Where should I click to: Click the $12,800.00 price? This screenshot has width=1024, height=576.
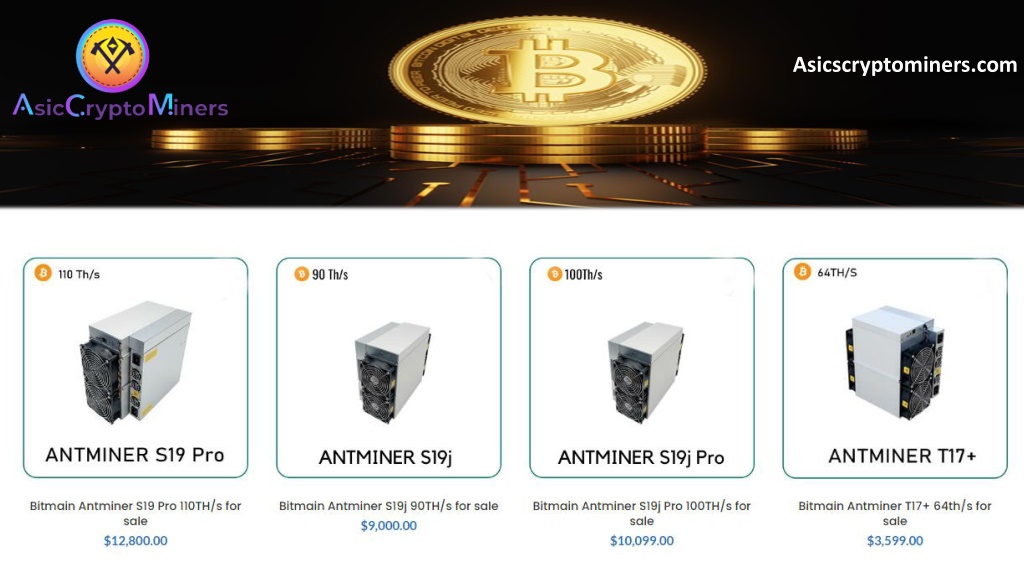coord(135,541)
